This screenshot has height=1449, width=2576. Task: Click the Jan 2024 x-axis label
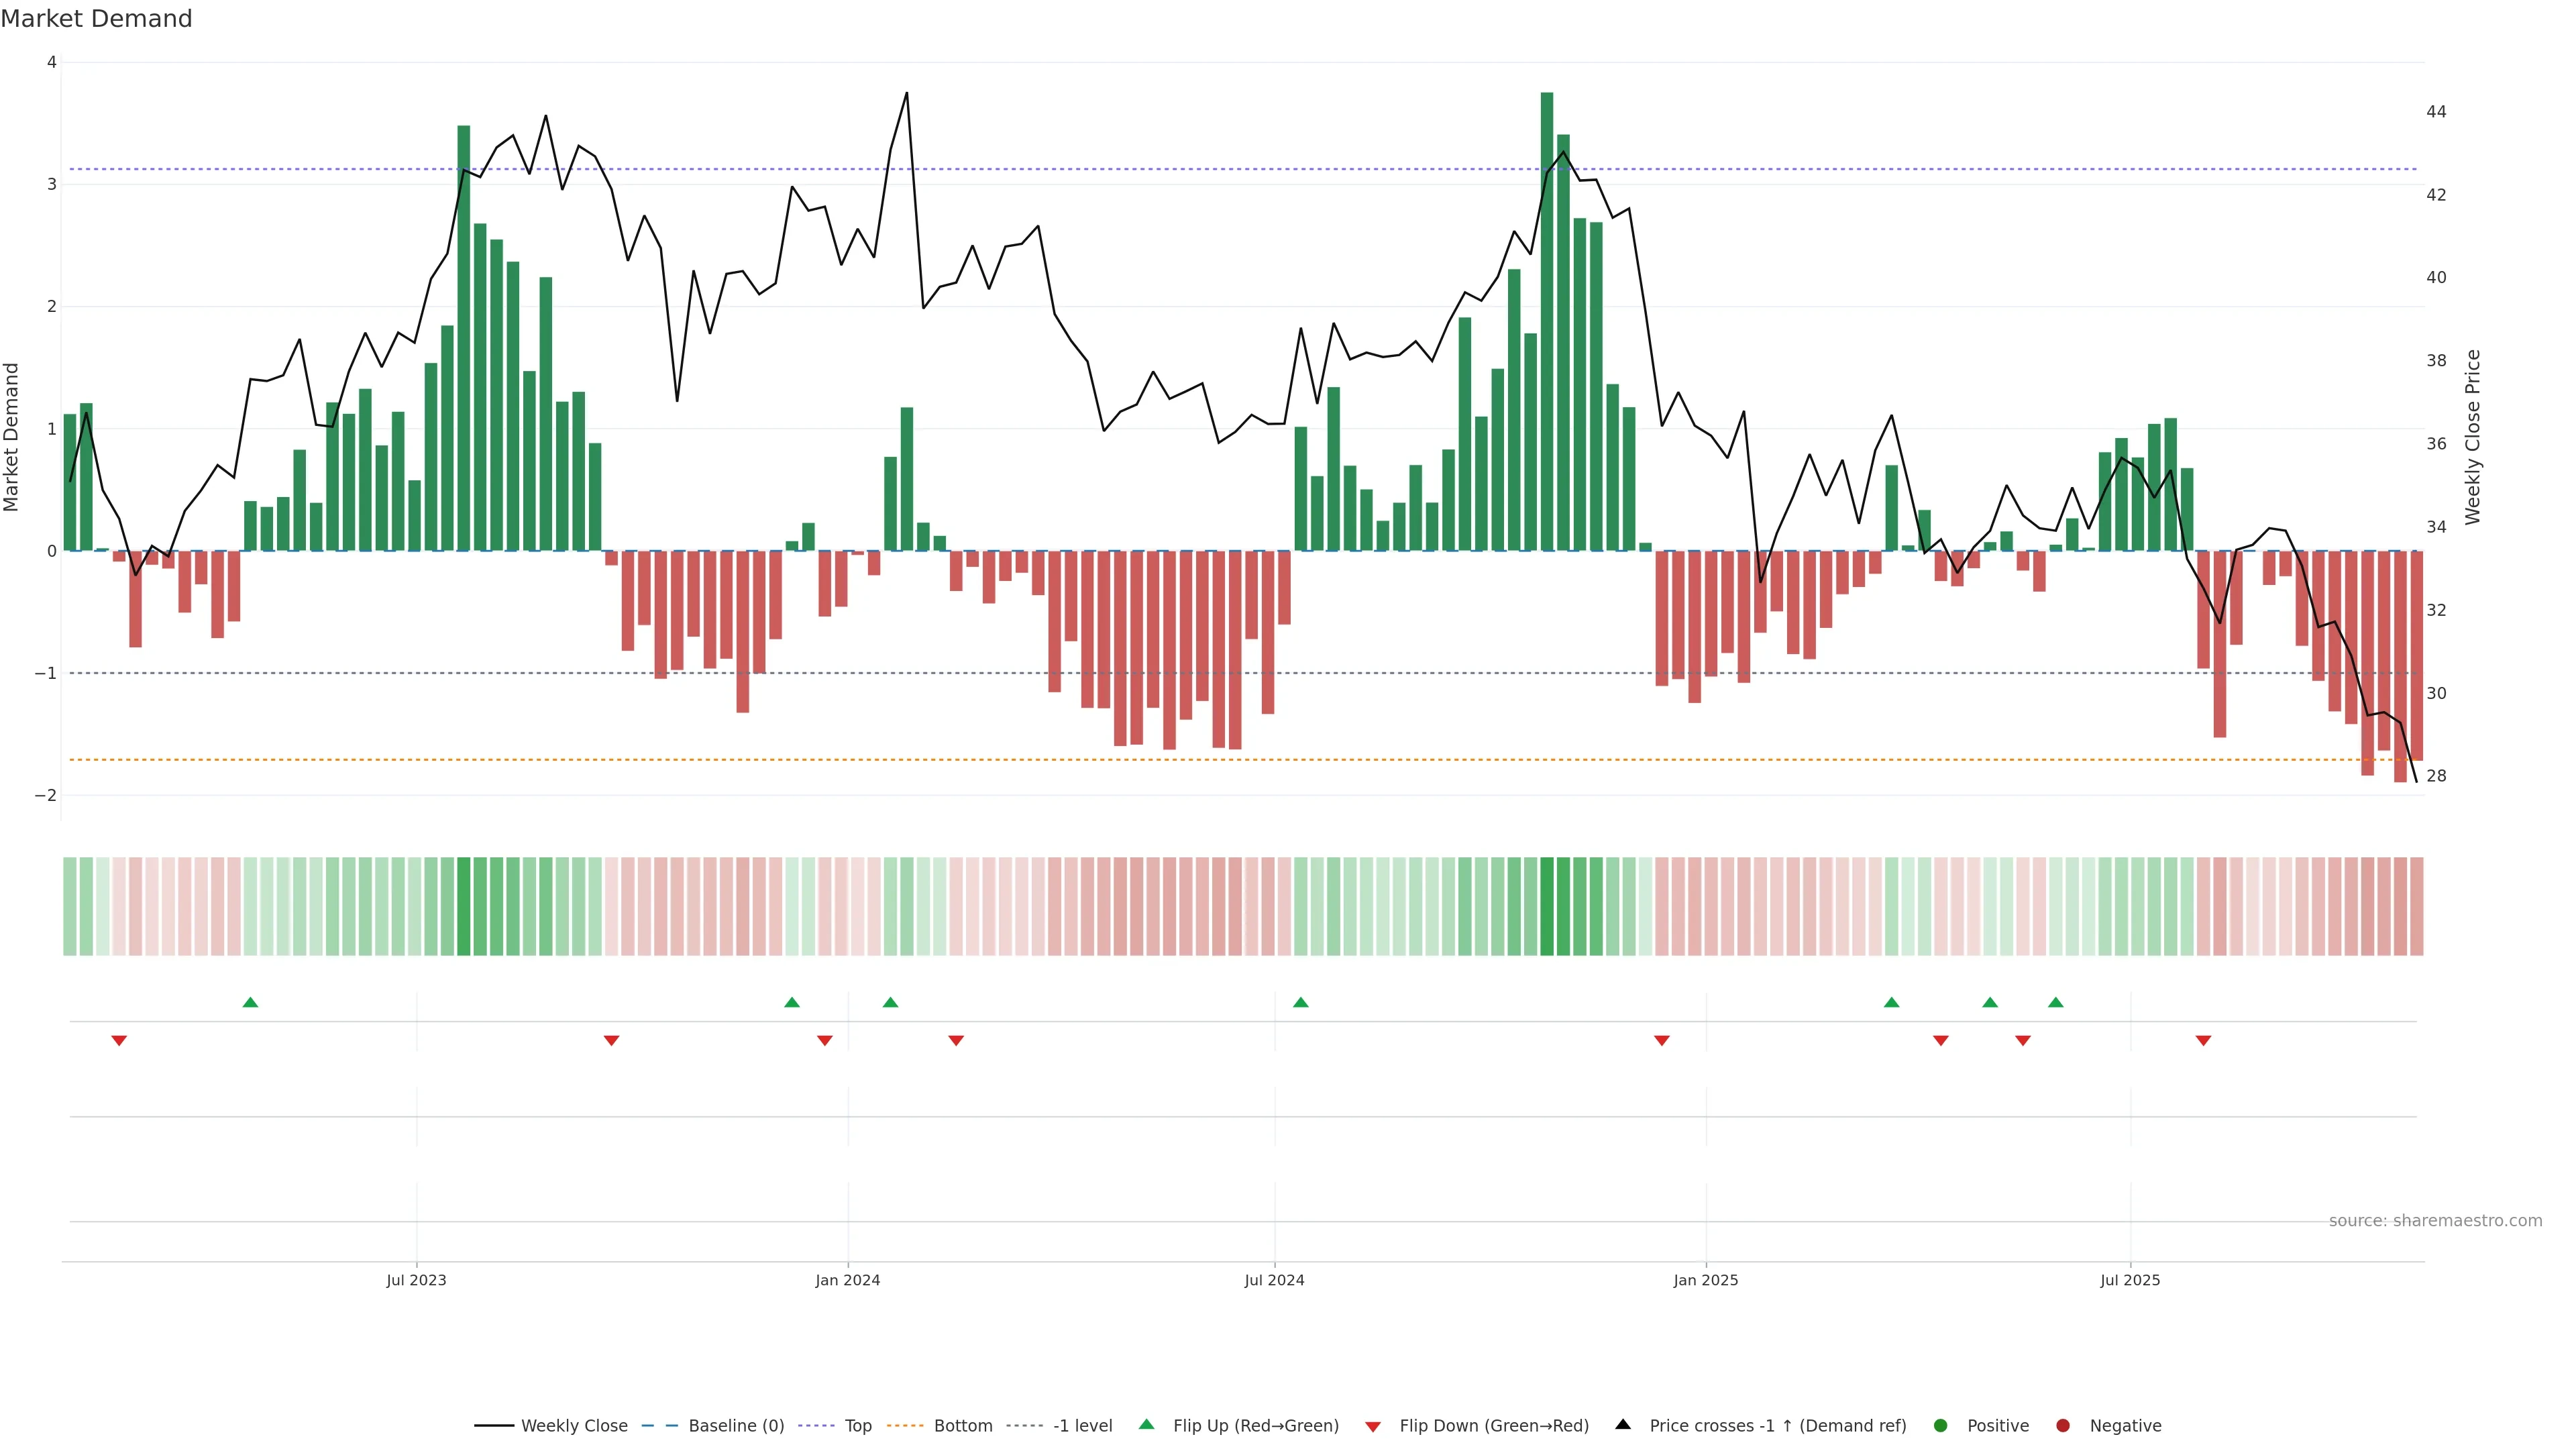point(847,1280)
